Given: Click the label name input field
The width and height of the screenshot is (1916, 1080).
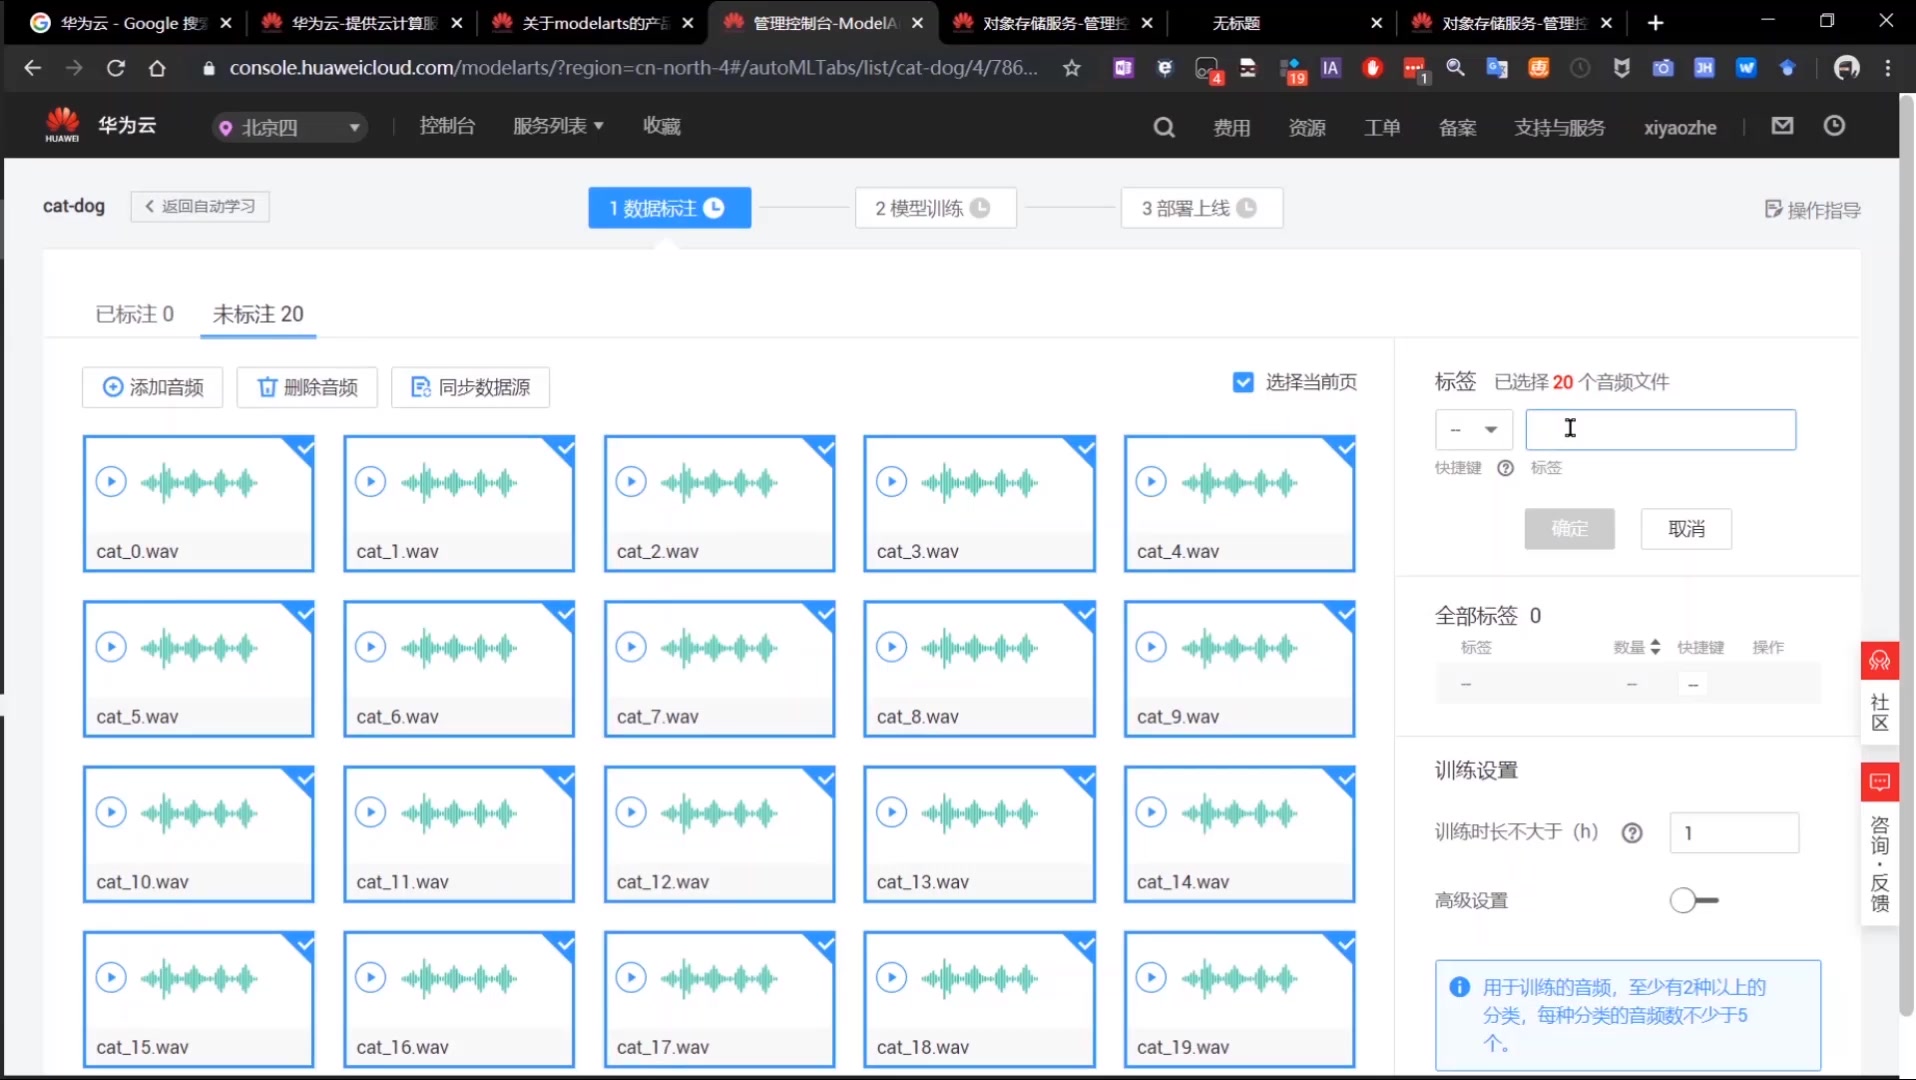Looking at the screenshot, I should (x=1660, y=429).
